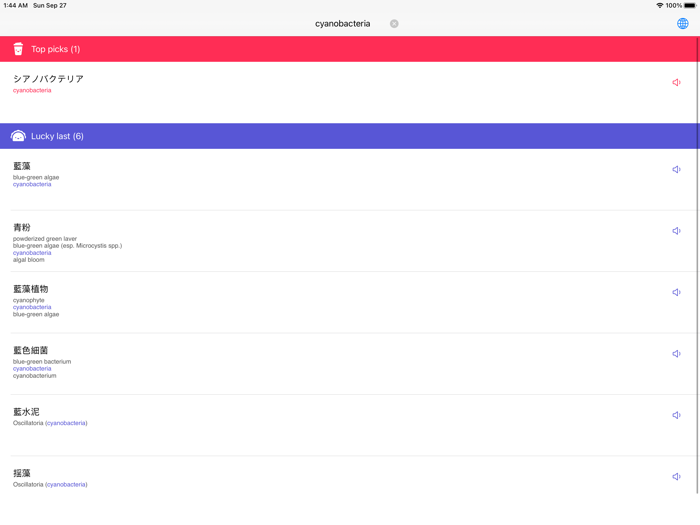Play pronunciation of 藍藻 entry

coord(676,169)
